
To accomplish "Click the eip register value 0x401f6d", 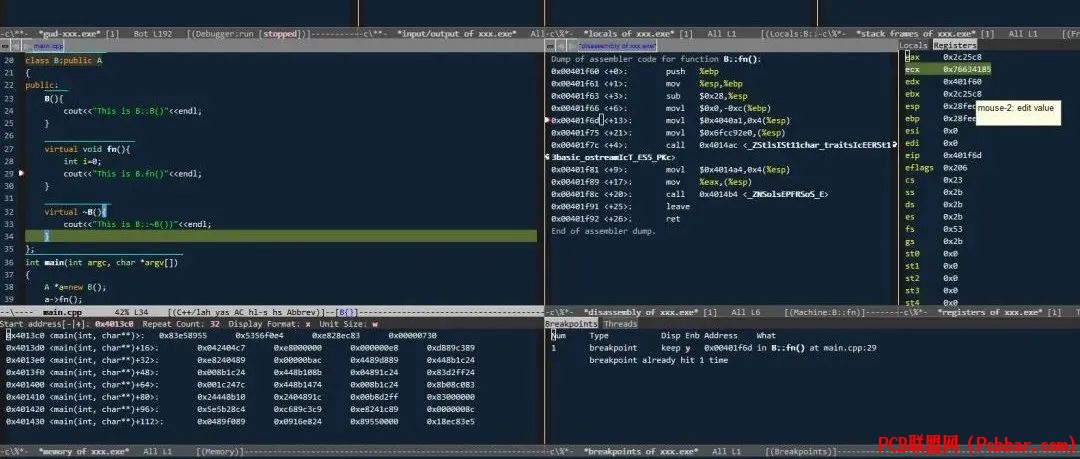I will (x=962, y=156).
